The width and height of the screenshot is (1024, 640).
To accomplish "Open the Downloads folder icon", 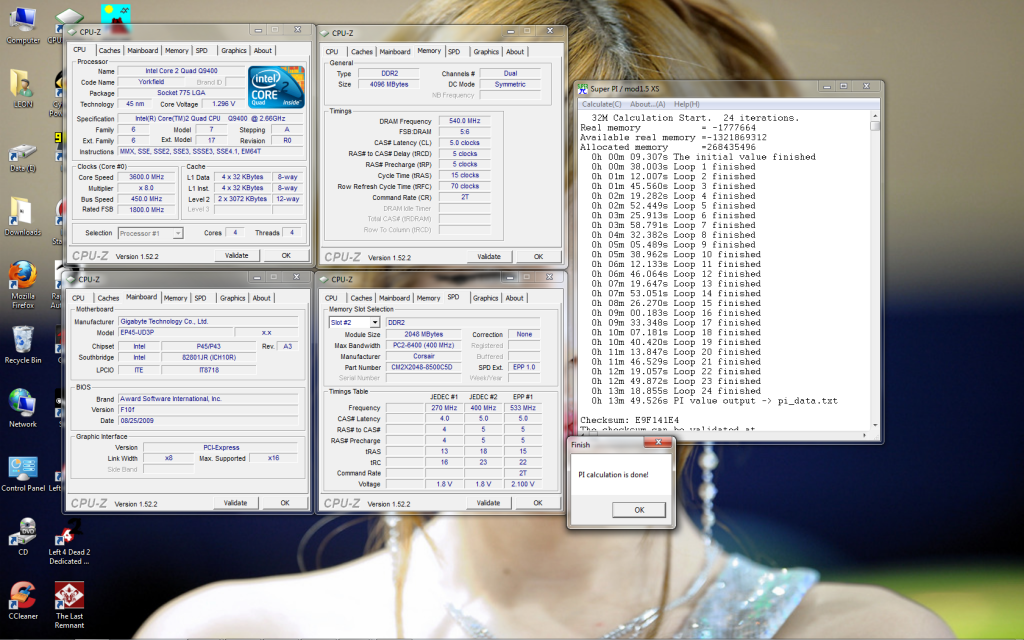I will coord(22,212).
